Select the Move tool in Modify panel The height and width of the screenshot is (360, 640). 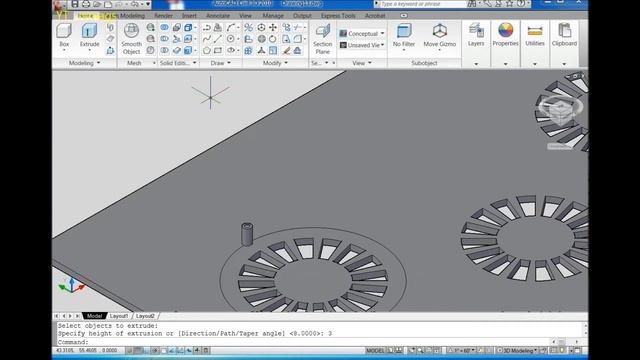273,27
